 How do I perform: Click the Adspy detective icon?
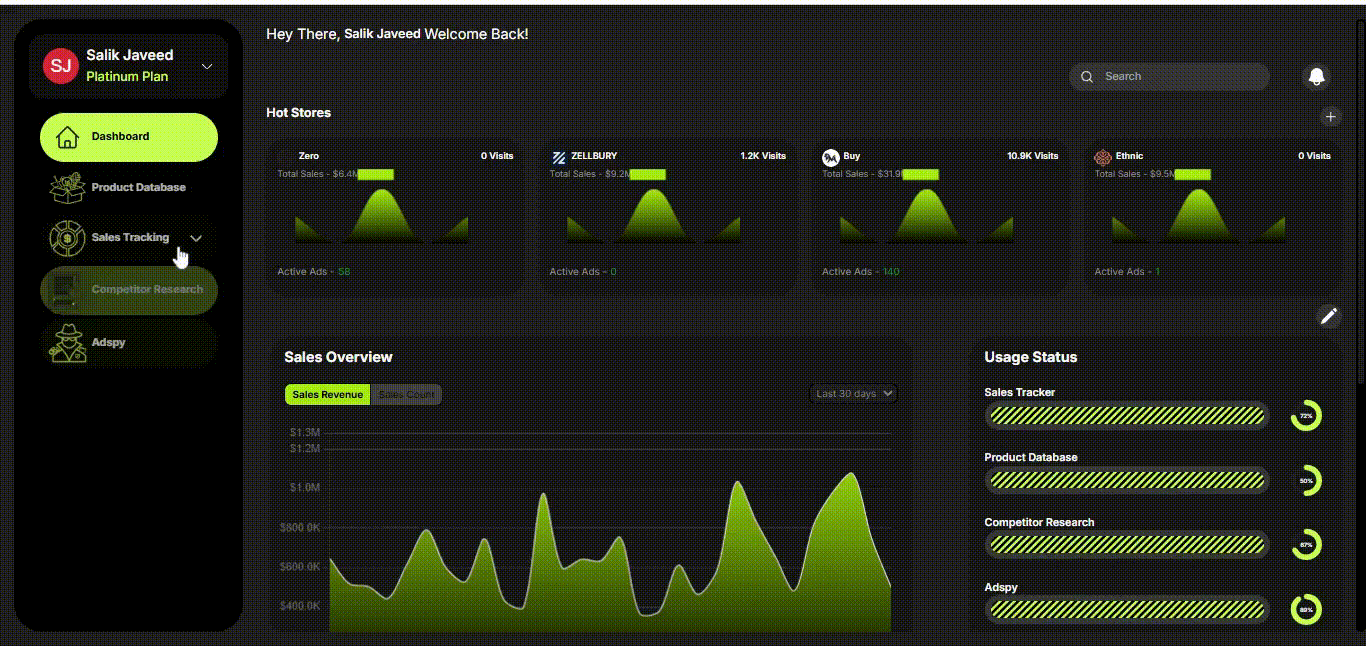tap(67, 343)
